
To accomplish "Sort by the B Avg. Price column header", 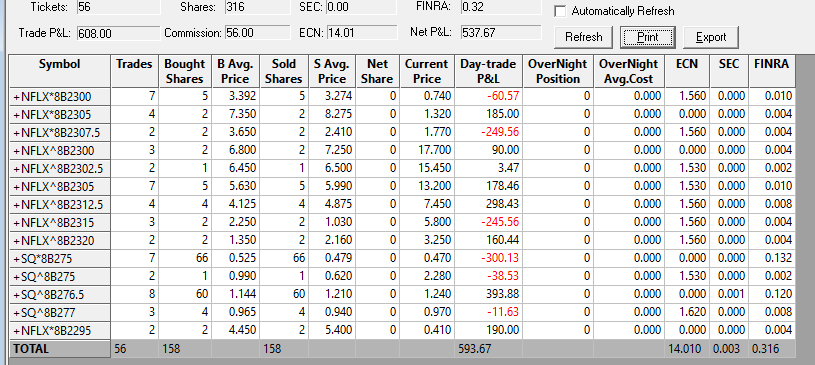I will tap(235, 71).
